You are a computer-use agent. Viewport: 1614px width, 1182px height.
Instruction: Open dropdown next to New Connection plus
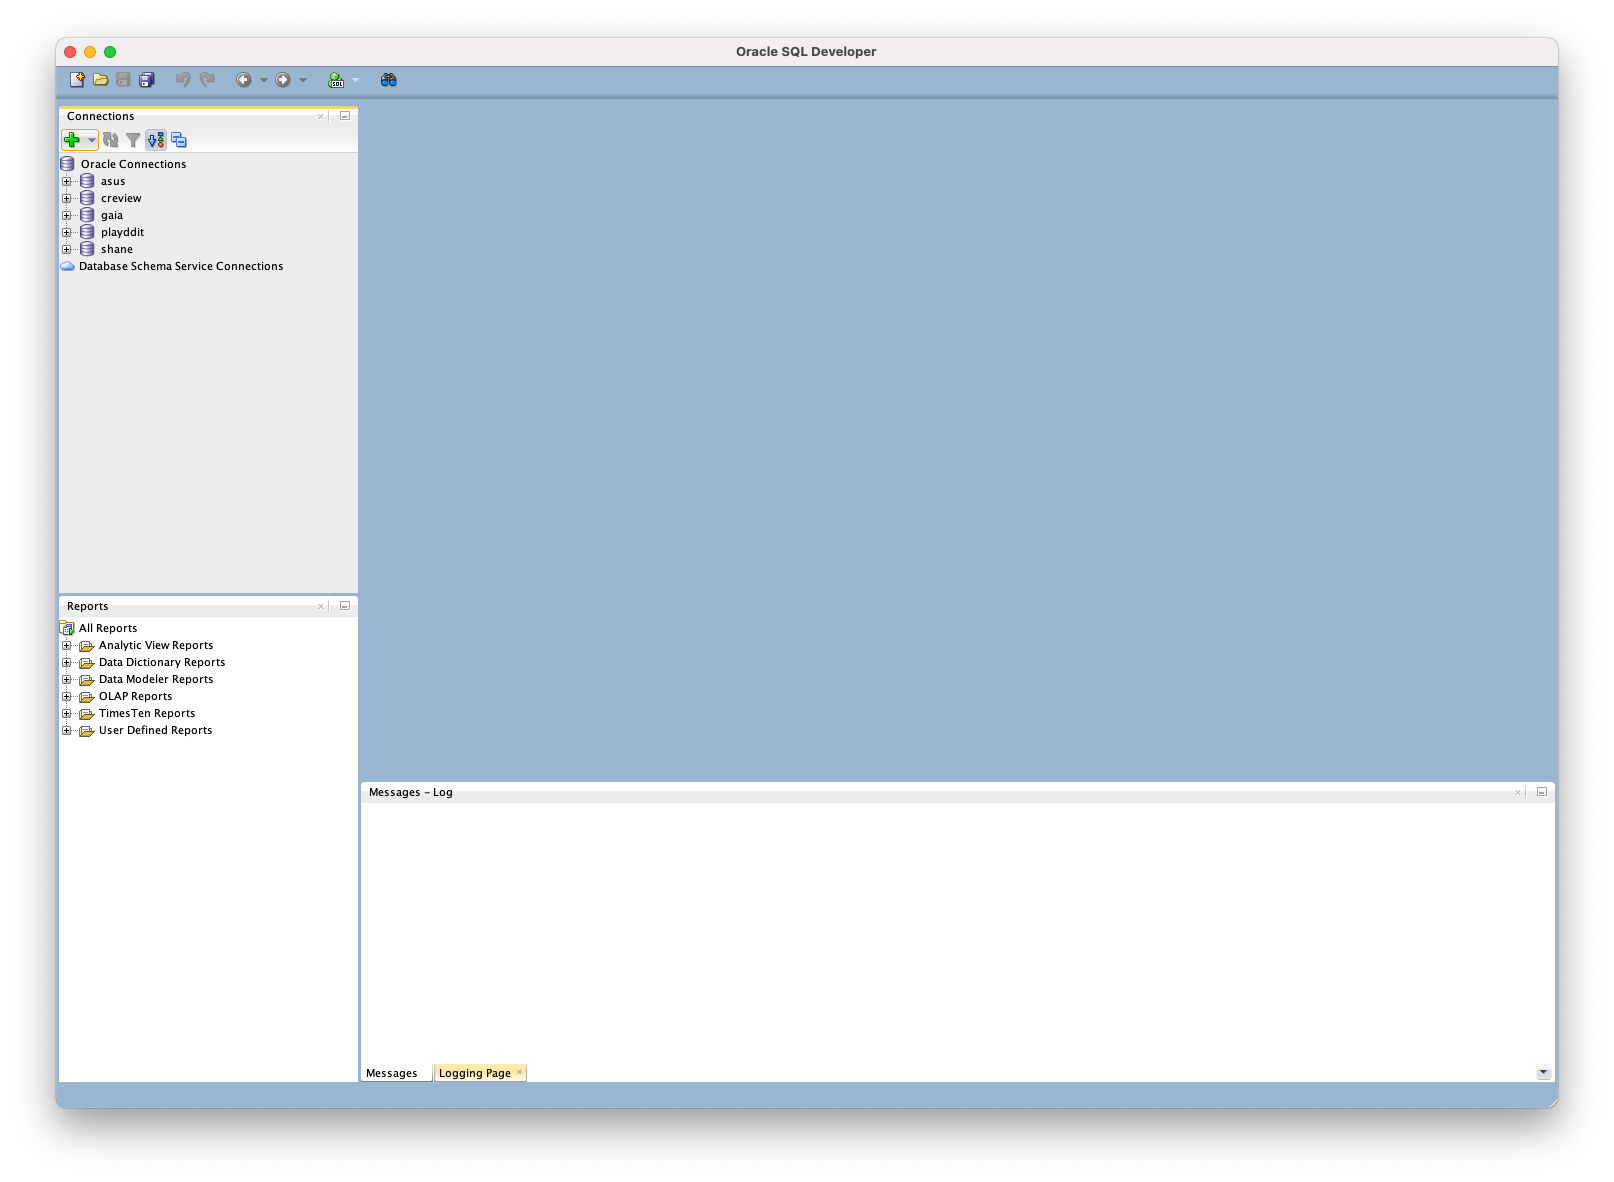[x=91, y=140]
